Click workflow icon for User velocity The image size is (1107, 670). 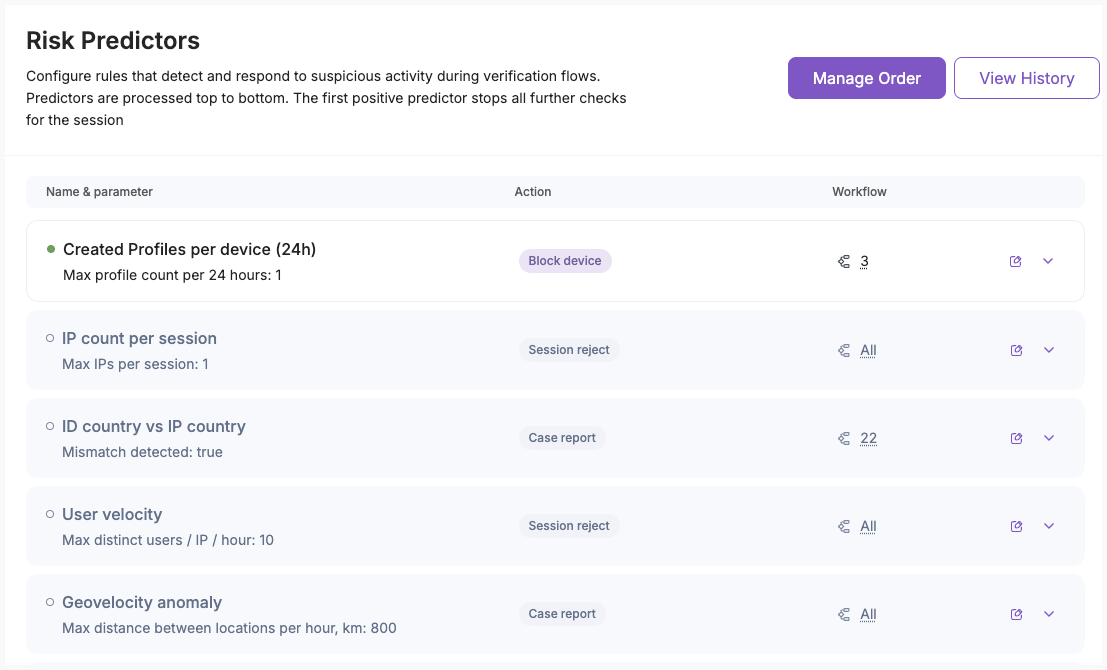(844, 526)
